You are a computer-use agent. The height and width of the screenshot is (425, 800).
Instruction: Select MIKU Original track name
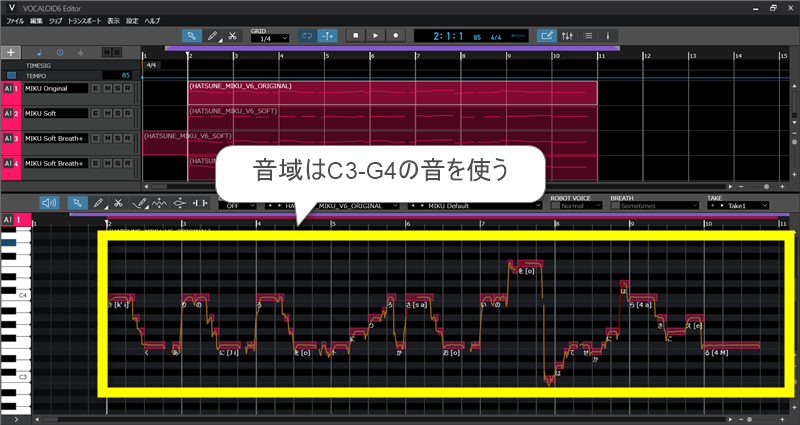[x=56, y=88]
